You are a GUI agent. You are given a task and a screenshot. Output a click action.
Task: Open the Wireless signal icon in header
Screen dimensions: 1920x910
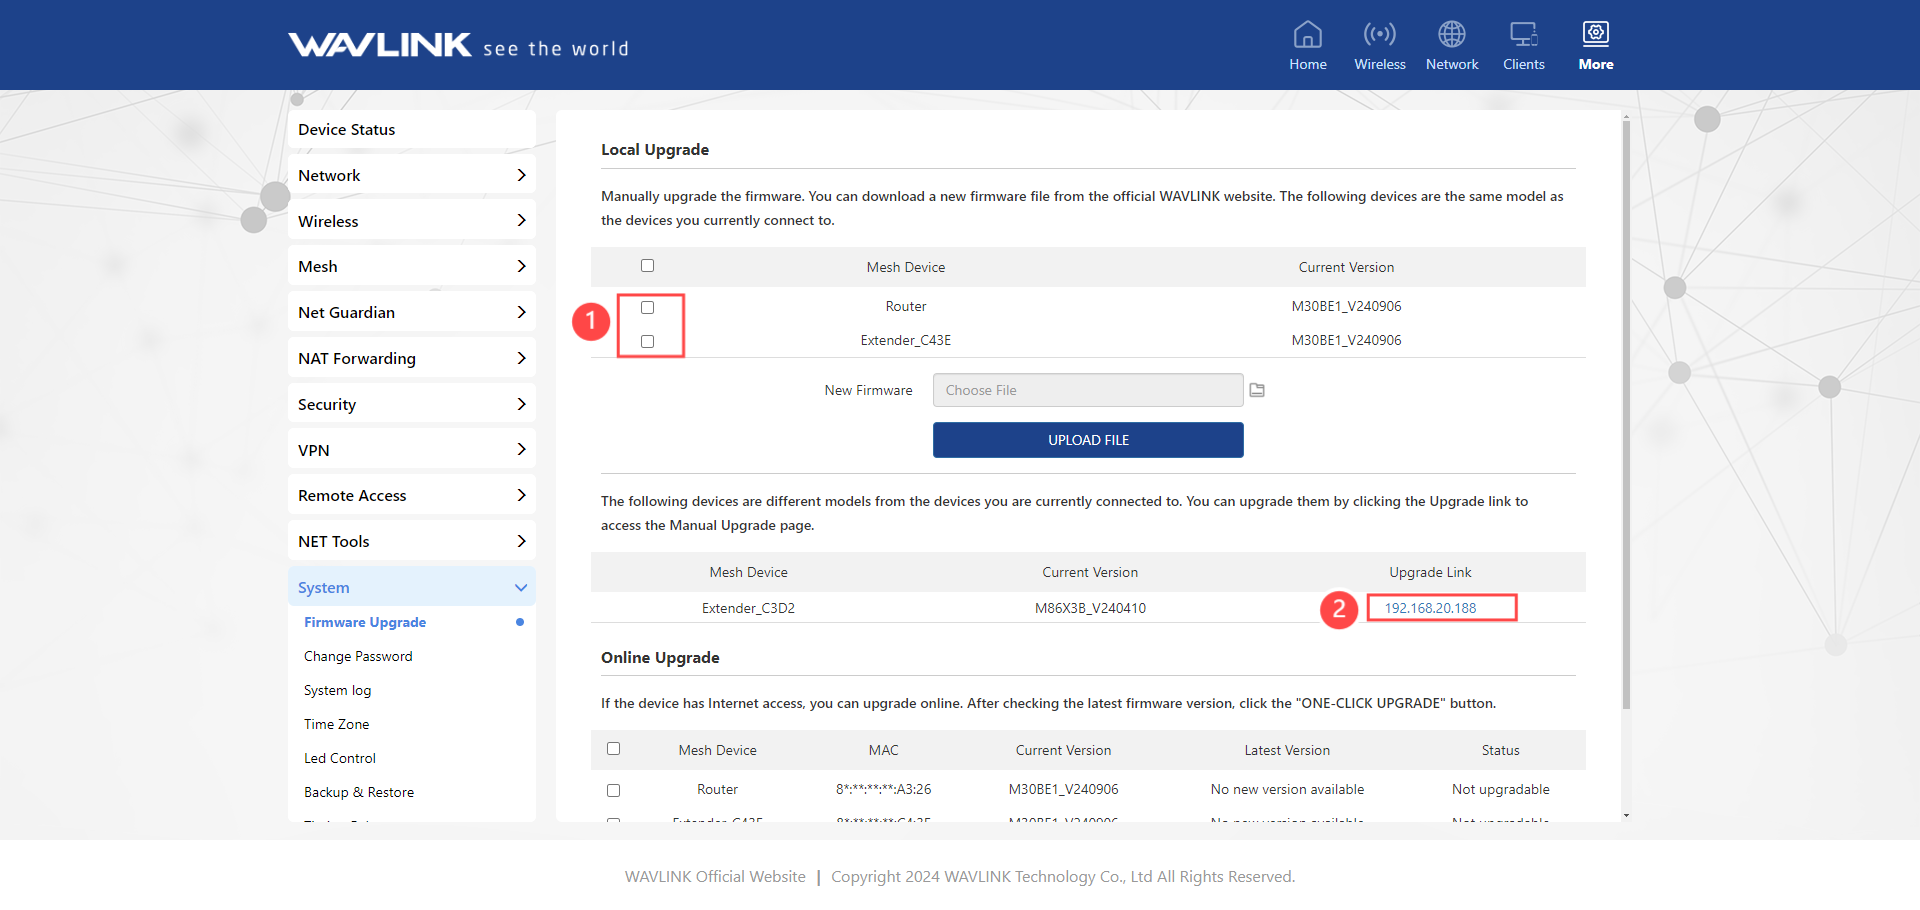pos(1379,35)
